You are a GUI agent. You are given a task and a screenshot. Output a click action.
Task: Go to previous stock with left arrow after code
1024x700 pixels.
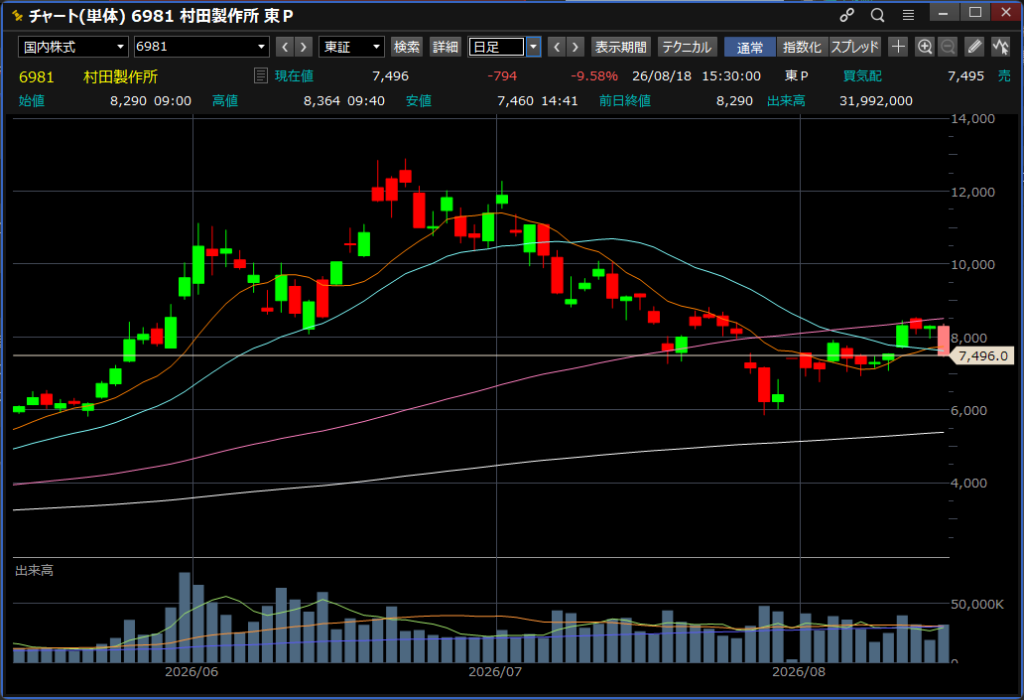pos(285,47)
